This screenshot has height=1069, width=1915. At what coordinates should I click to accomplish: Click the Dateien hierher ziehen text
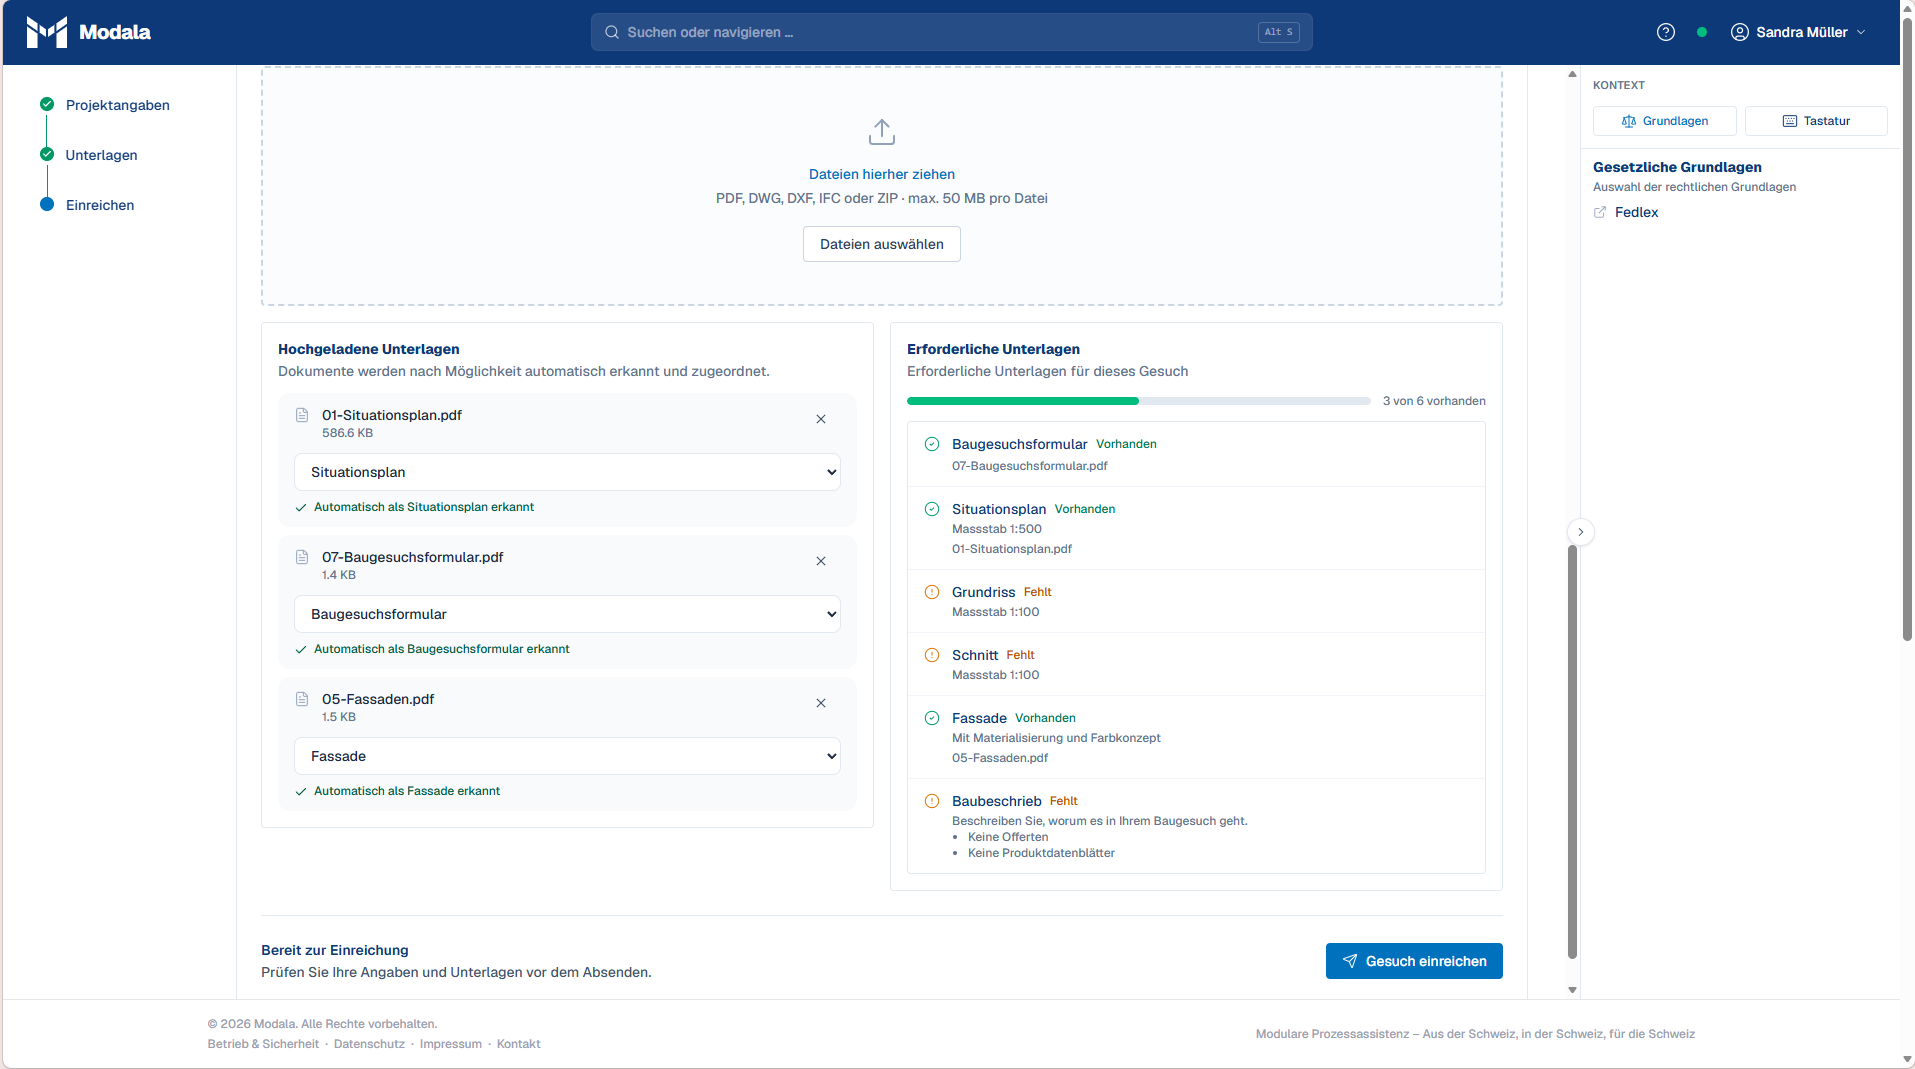tap(882, 174)
